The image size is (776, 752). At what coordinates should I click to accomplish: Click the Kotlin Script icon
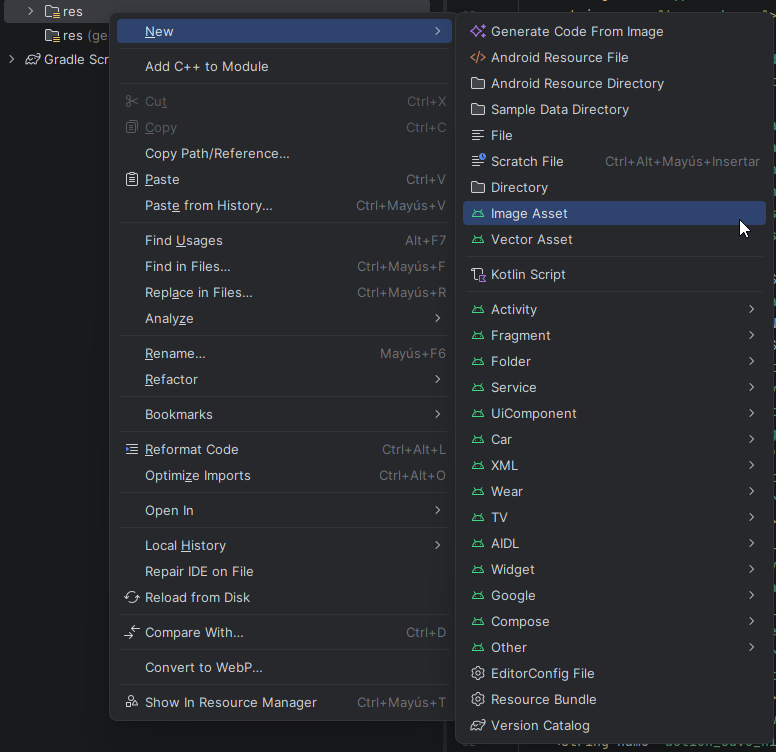click(478, 275)
